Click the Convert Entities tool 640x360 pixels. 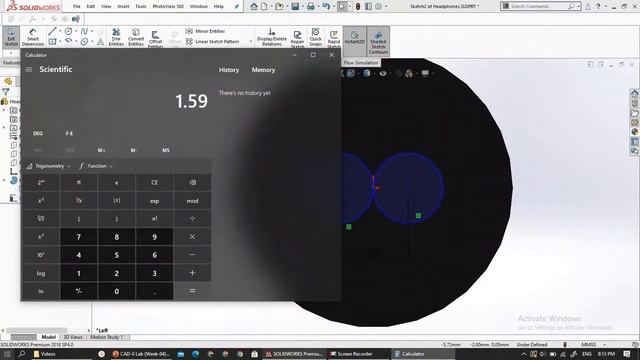(x=136, y=37)
